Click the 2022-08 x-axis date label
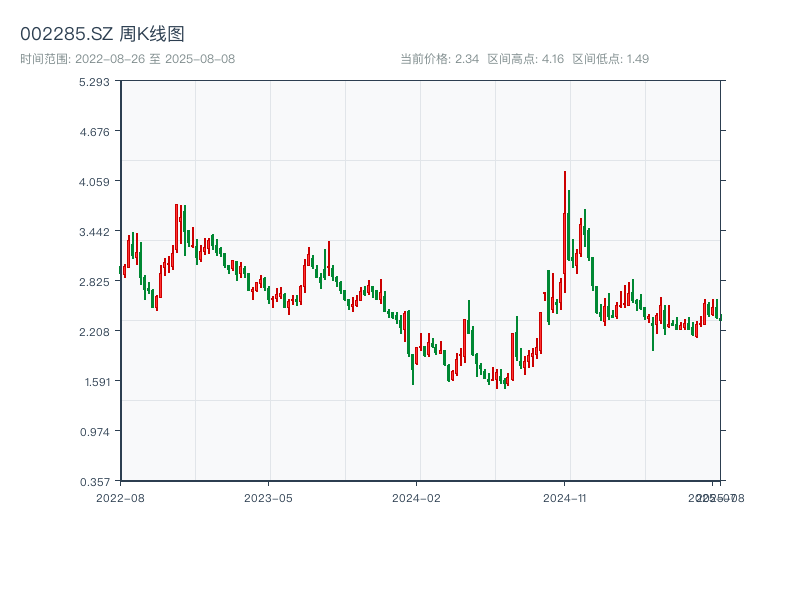Image resolution: width=800 pixels, height=600 pixels. coord(120,497)
